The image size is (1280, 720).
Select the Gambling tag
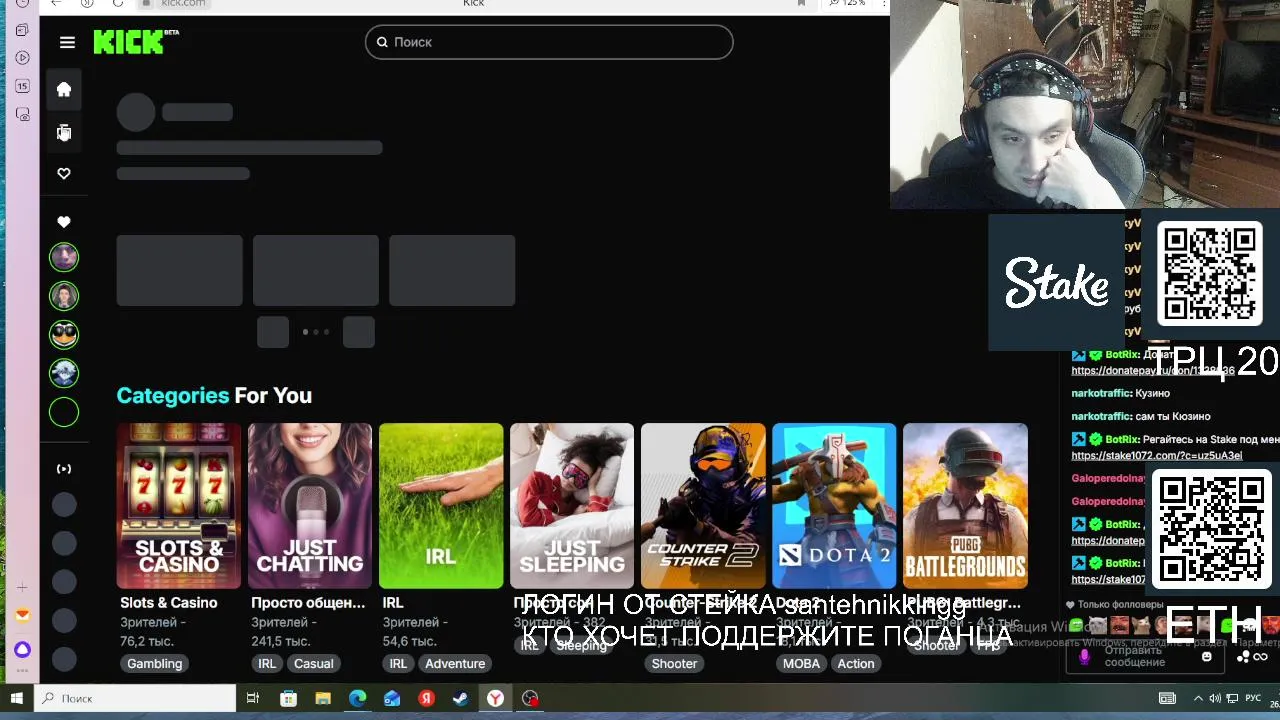tap(155, 663)
